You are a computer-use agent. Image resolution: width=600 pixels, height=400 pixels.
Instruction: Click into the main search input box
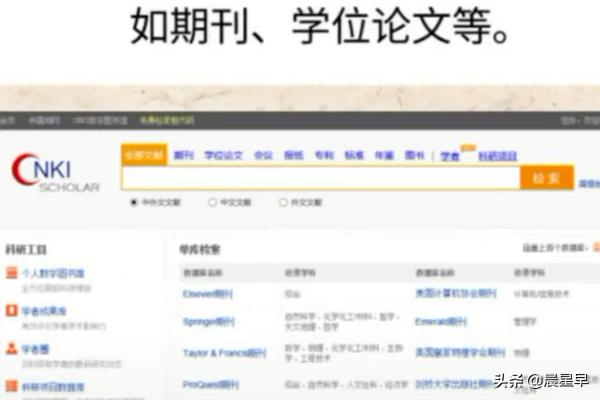[320, 178]
